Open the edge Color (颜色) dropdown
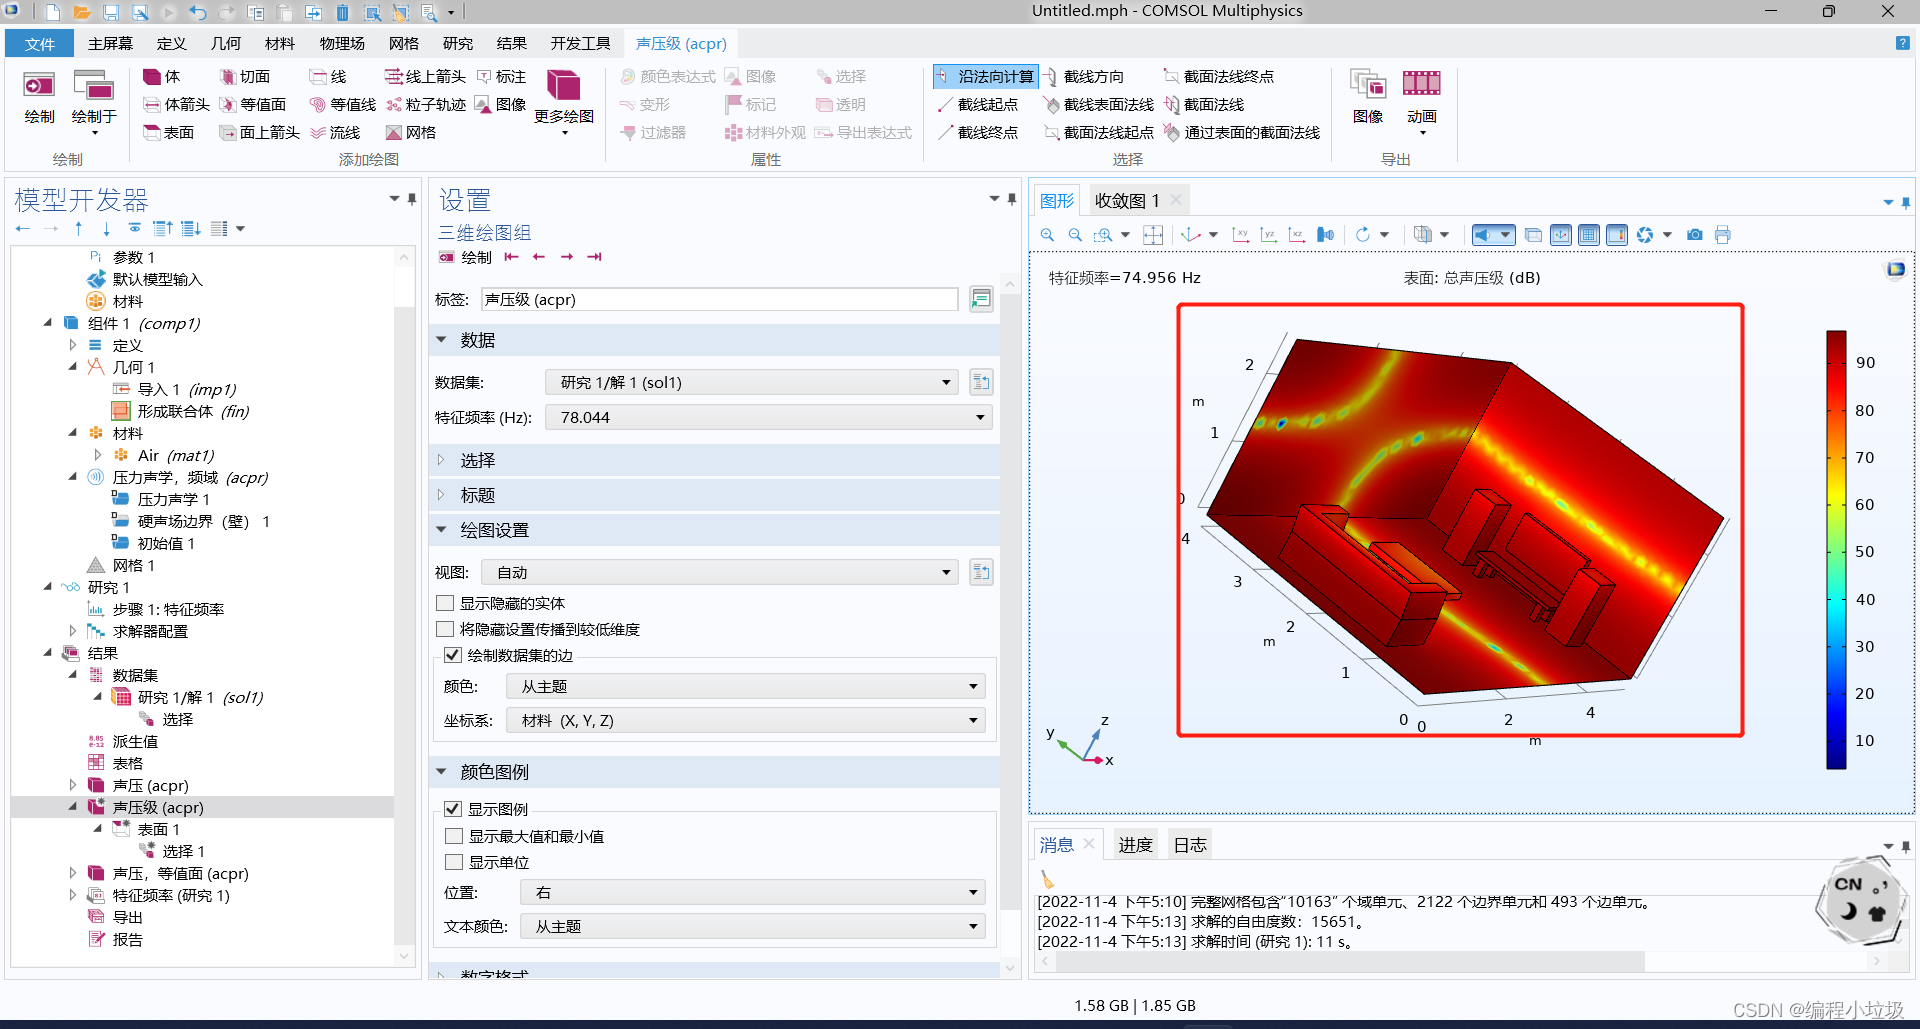This screenshot has height=1029, width=1920. tap(745, 686)
